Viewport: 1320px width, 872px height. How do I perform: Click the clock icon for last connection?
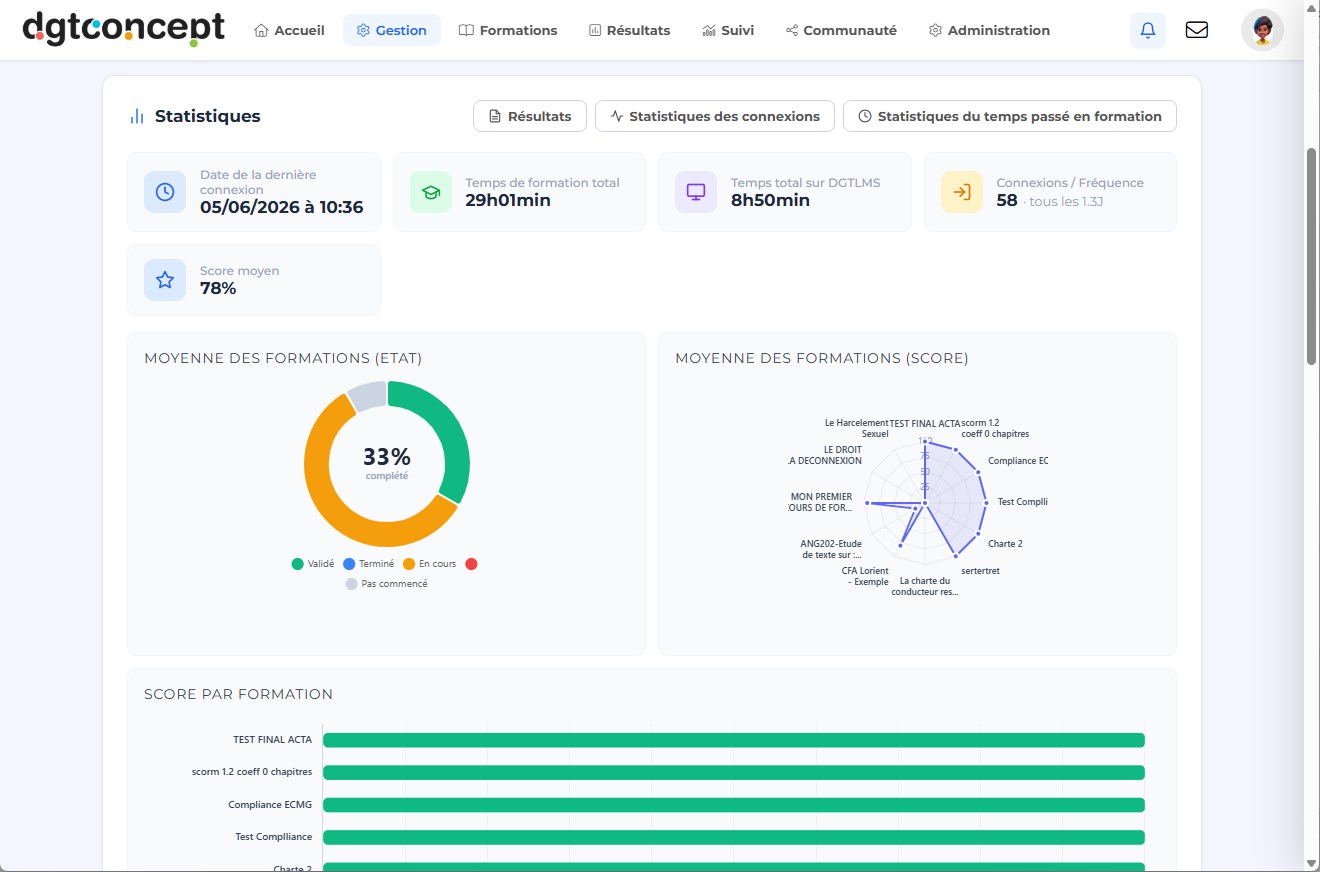pos(165,192)
